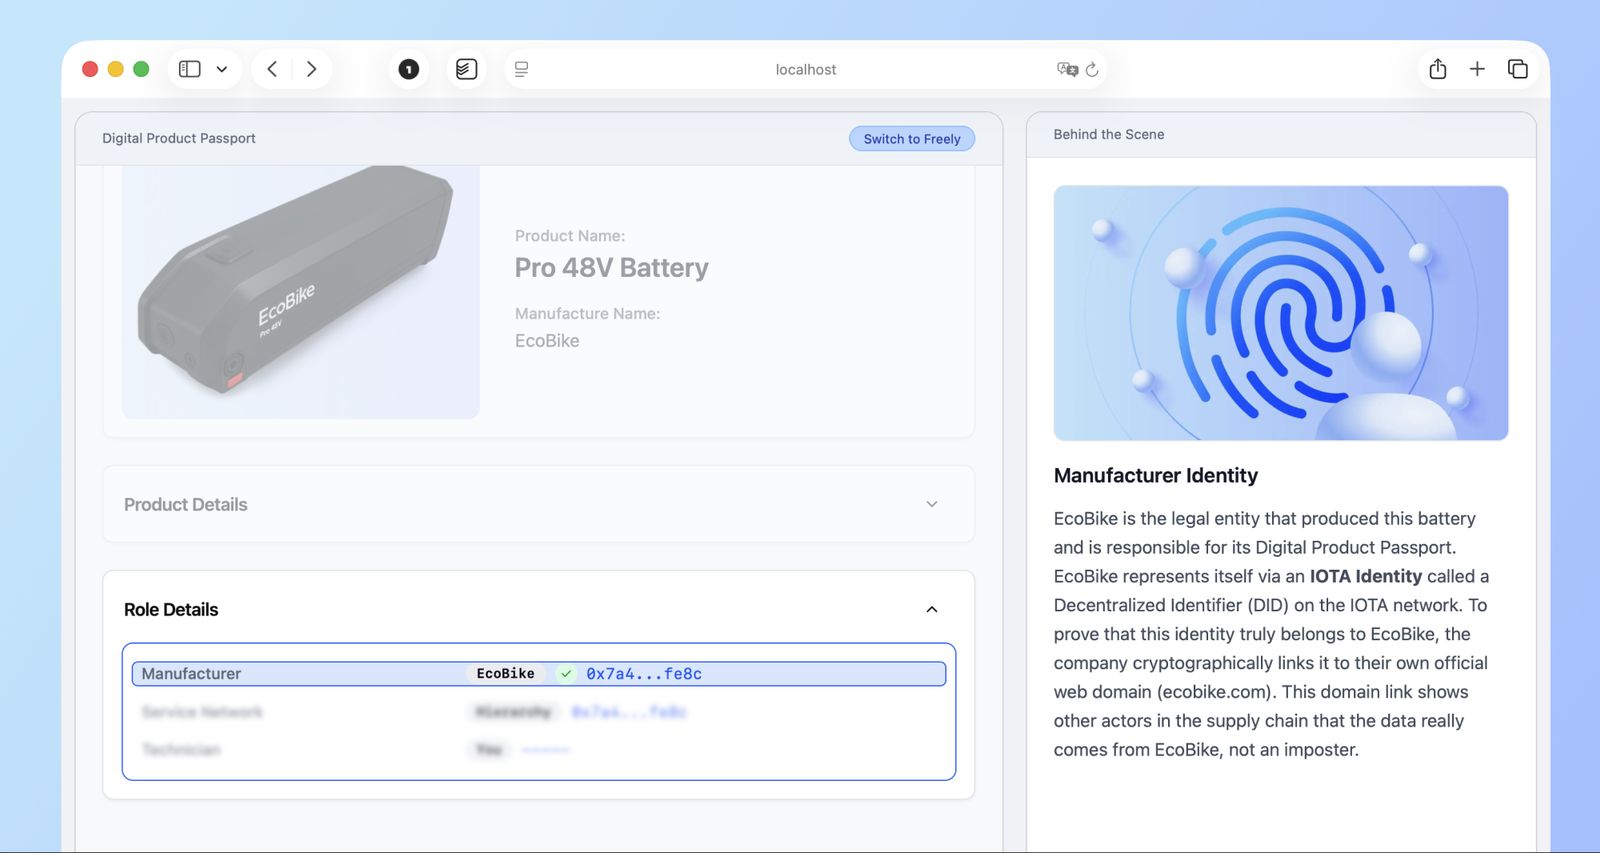Click the EcoBike badge in the Manufacturer row

505,674
